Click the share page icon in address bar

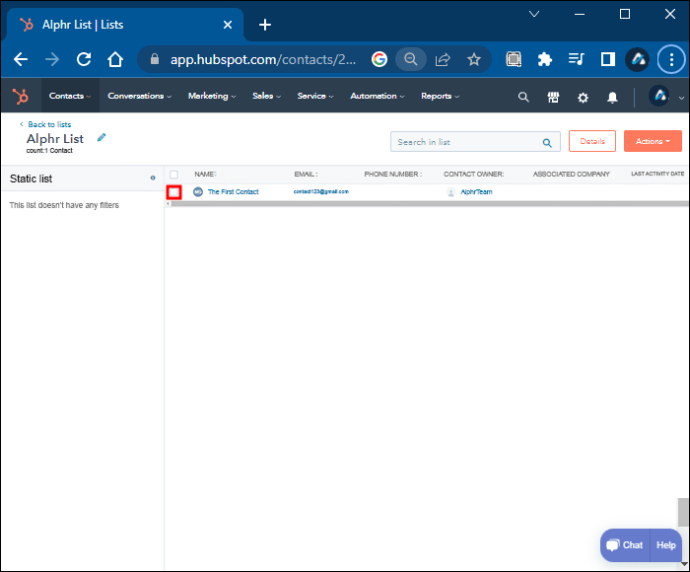(441, 59)
